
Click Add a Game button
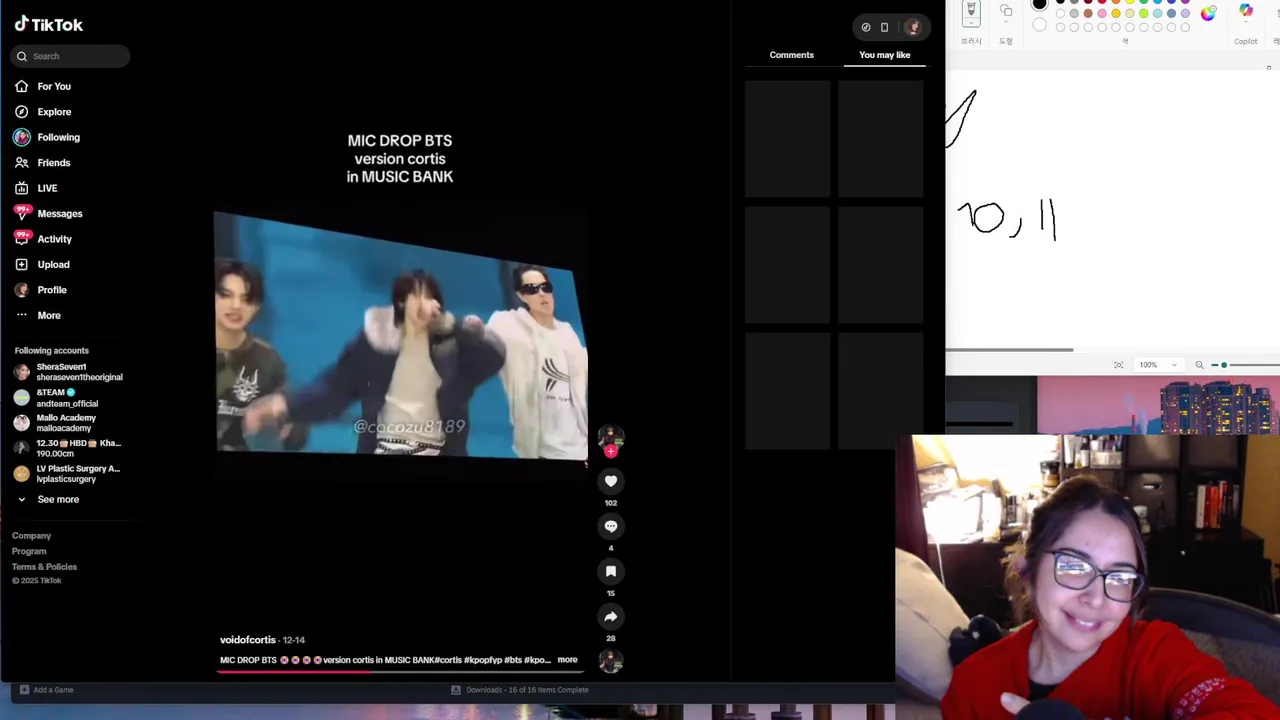click(46, 690)
